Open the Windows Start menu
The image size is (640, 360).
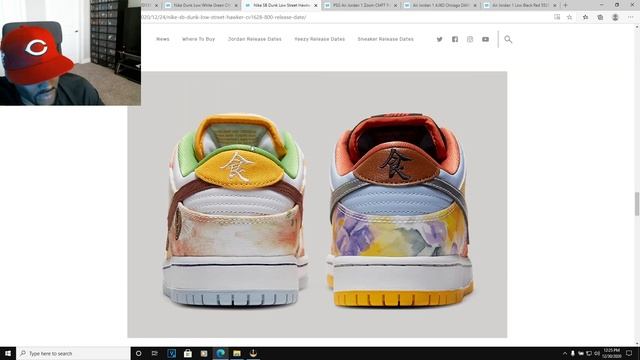[8, 353]
